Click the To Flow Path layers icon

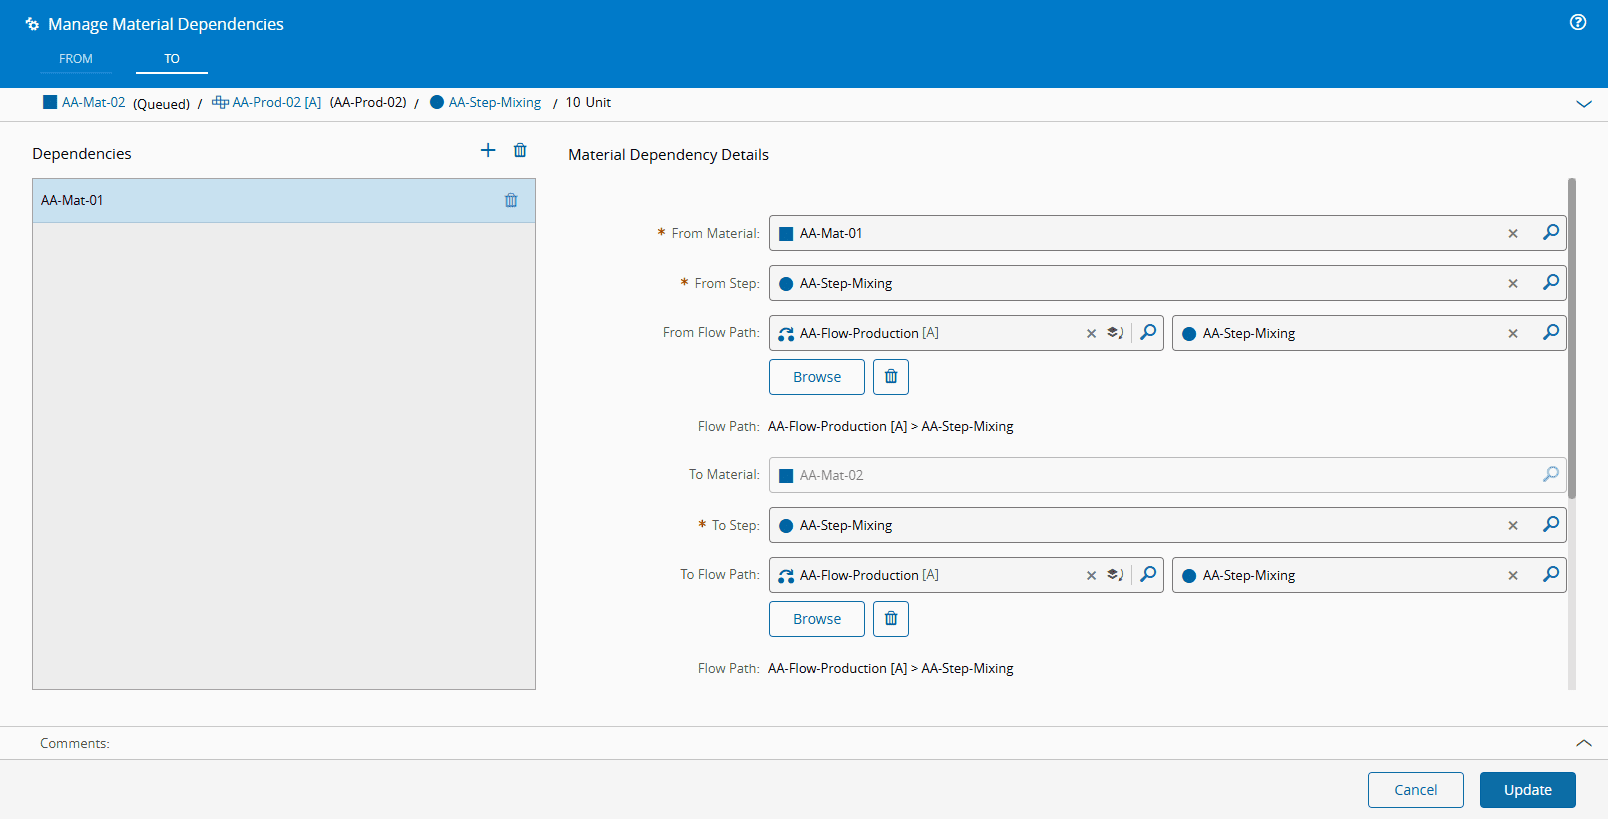1115,575
